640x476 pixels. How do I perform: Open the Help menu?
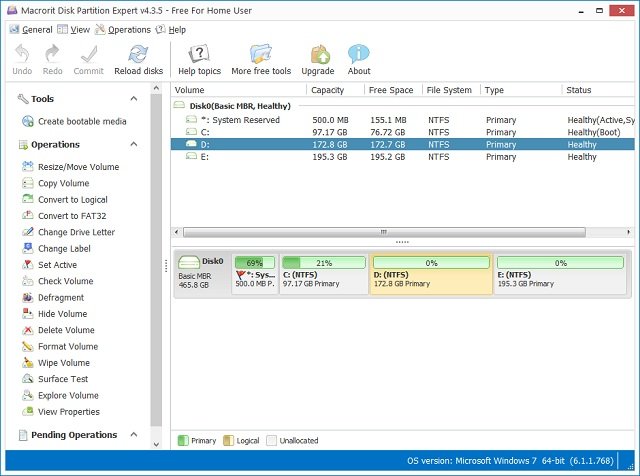point(171,30)
